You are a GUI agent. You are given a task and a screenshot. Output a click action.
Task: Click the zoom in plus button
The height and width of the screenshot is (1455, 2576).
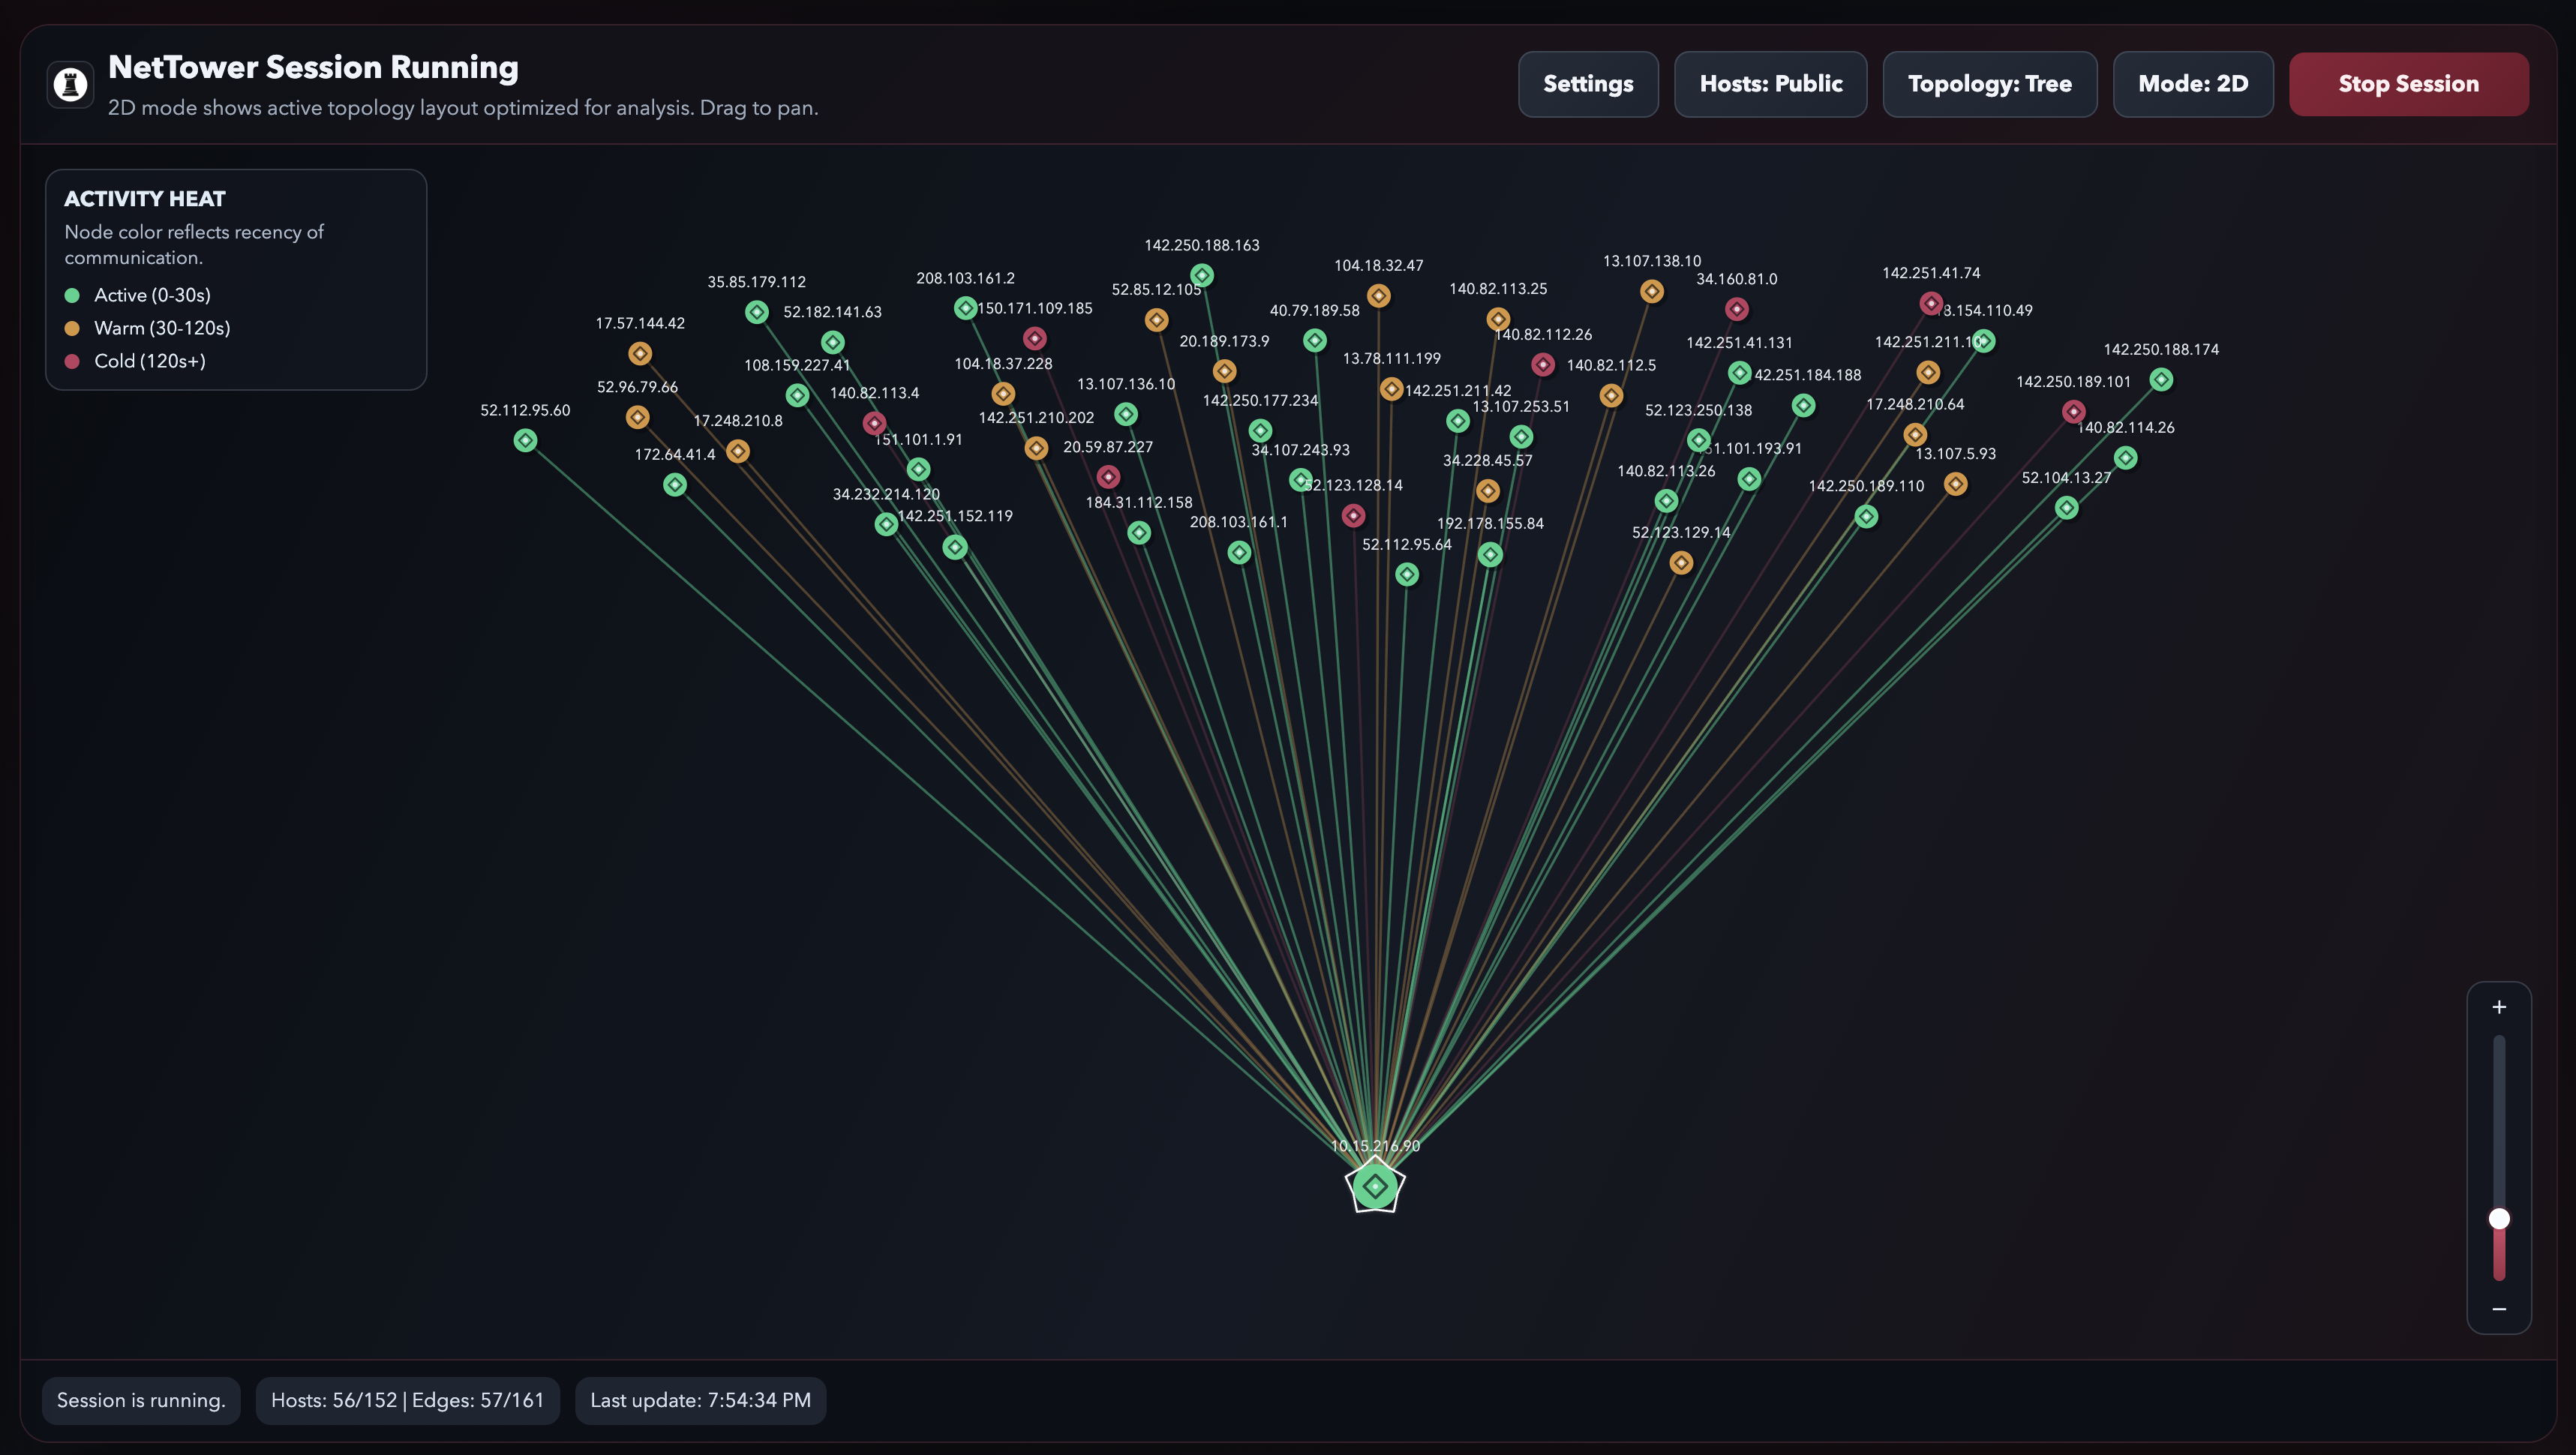coord(2498,1007)
